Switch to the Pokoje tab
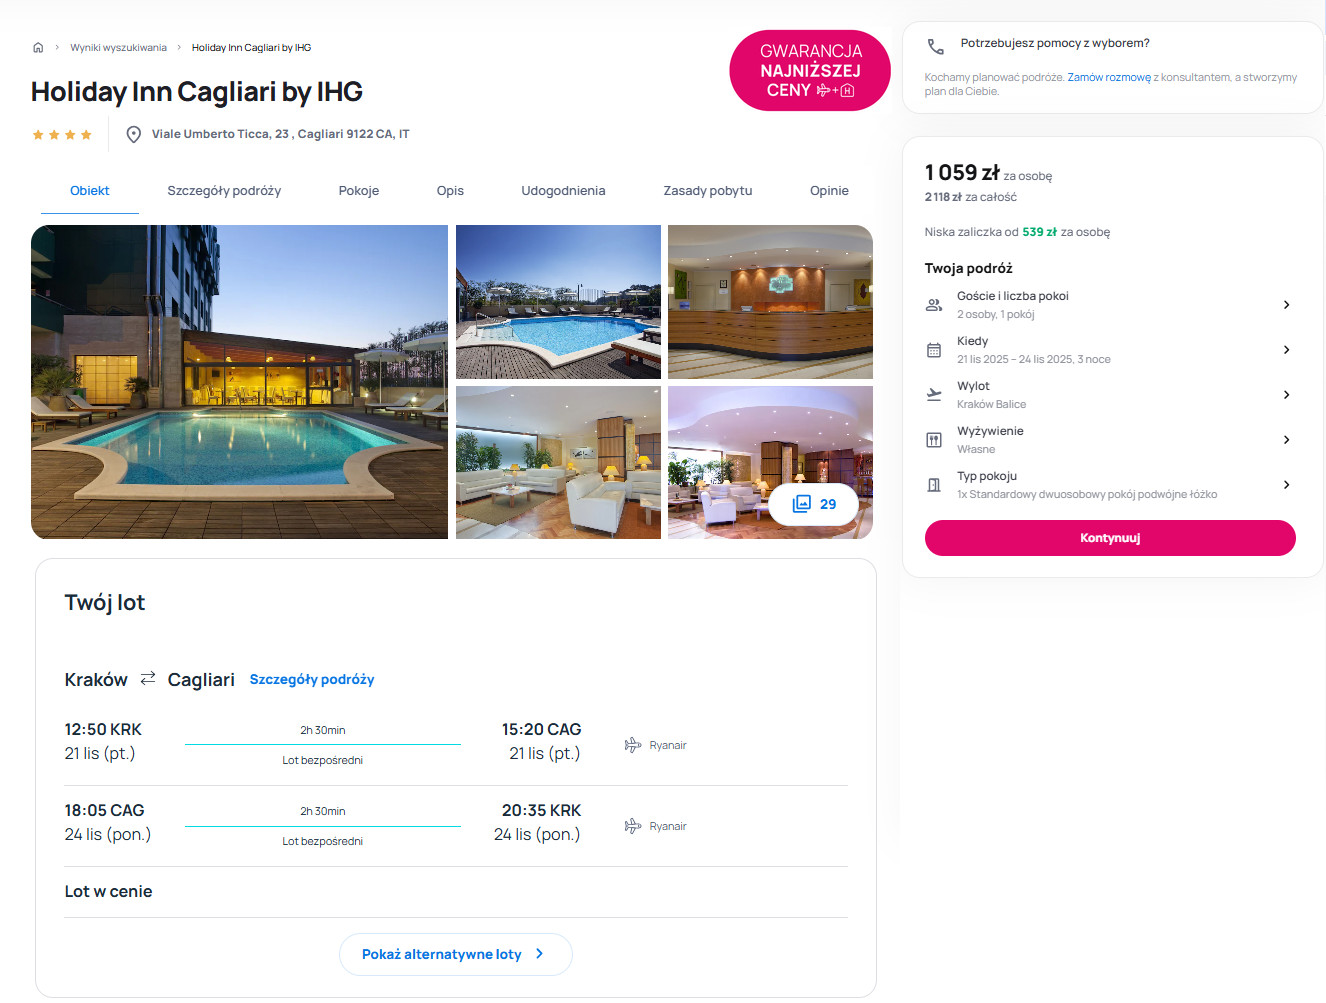This screenshot has width=1326, height=1003. click(359, 191)
